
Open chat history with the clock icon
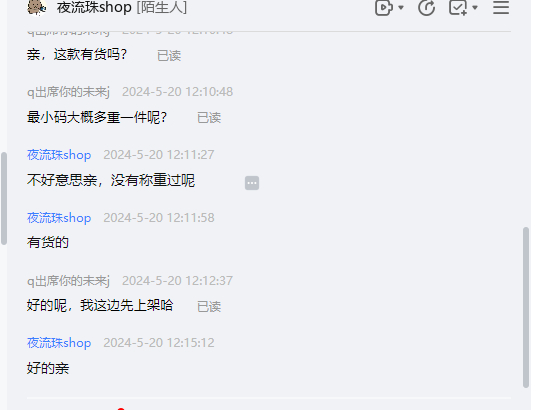point(426,8)
